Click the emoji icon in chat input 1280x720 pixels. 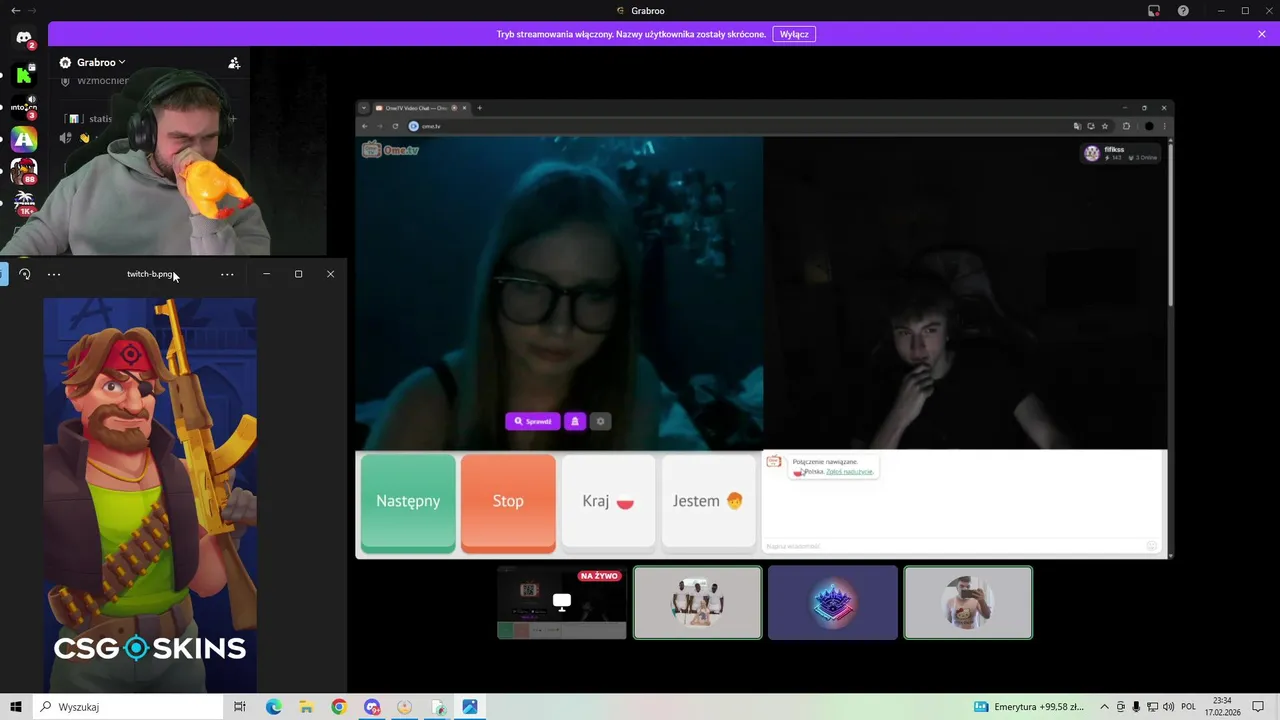point(1152,546)
